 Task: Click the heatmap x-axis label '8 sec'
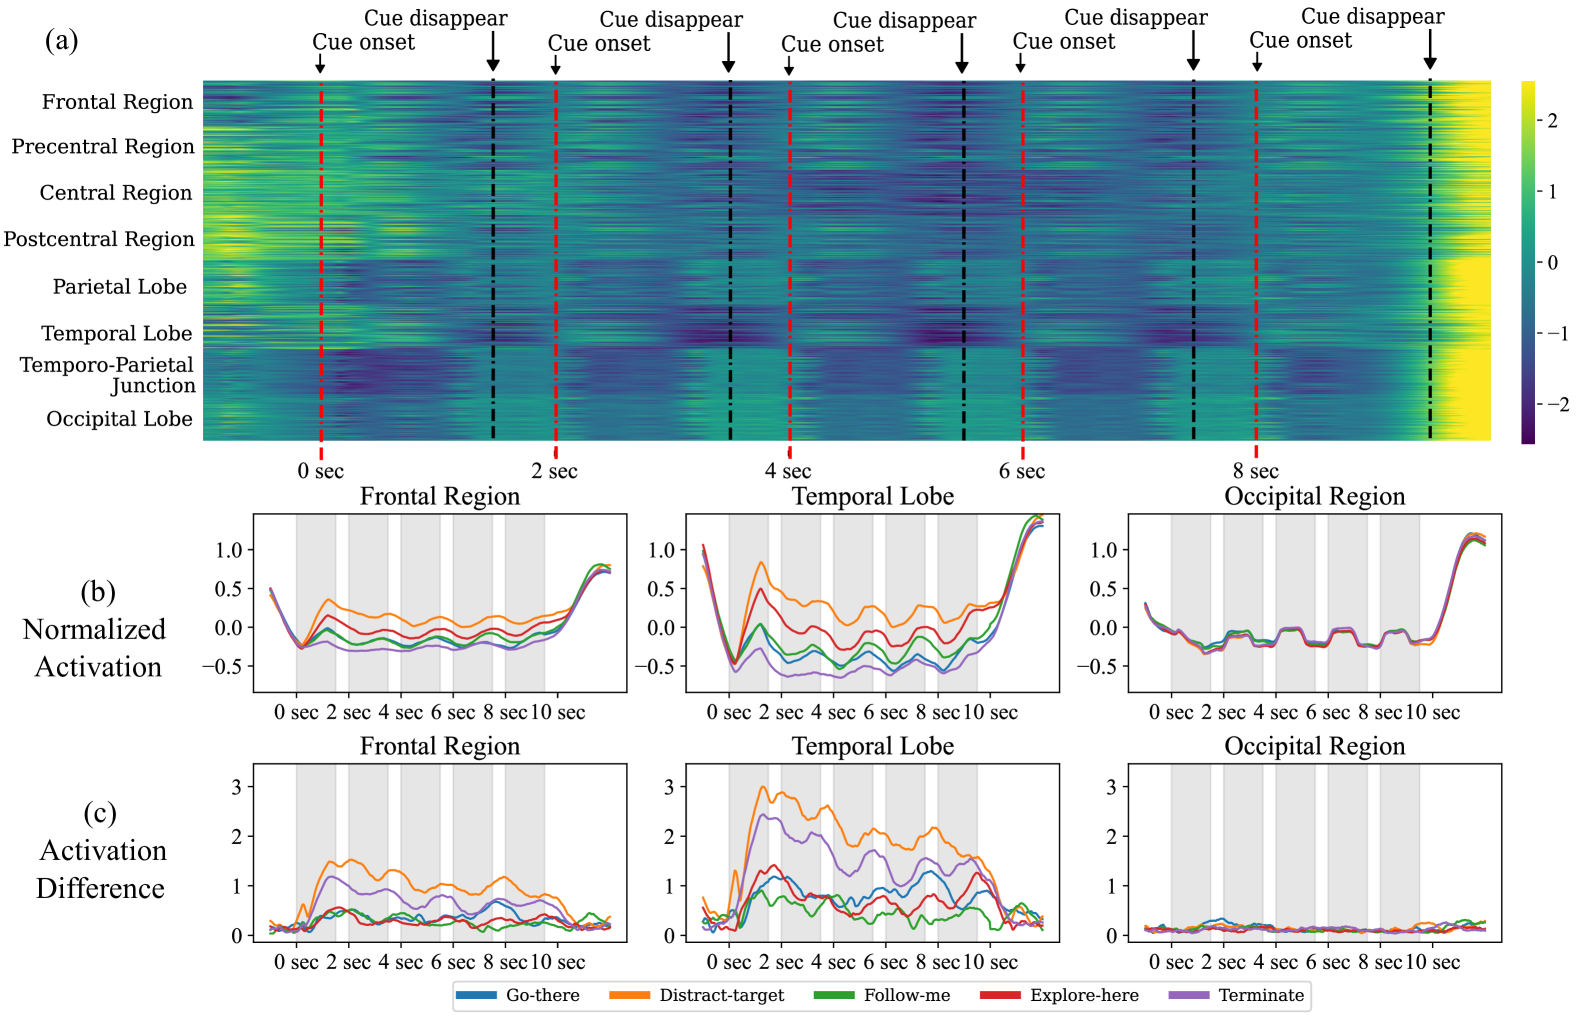point(1256,471)
